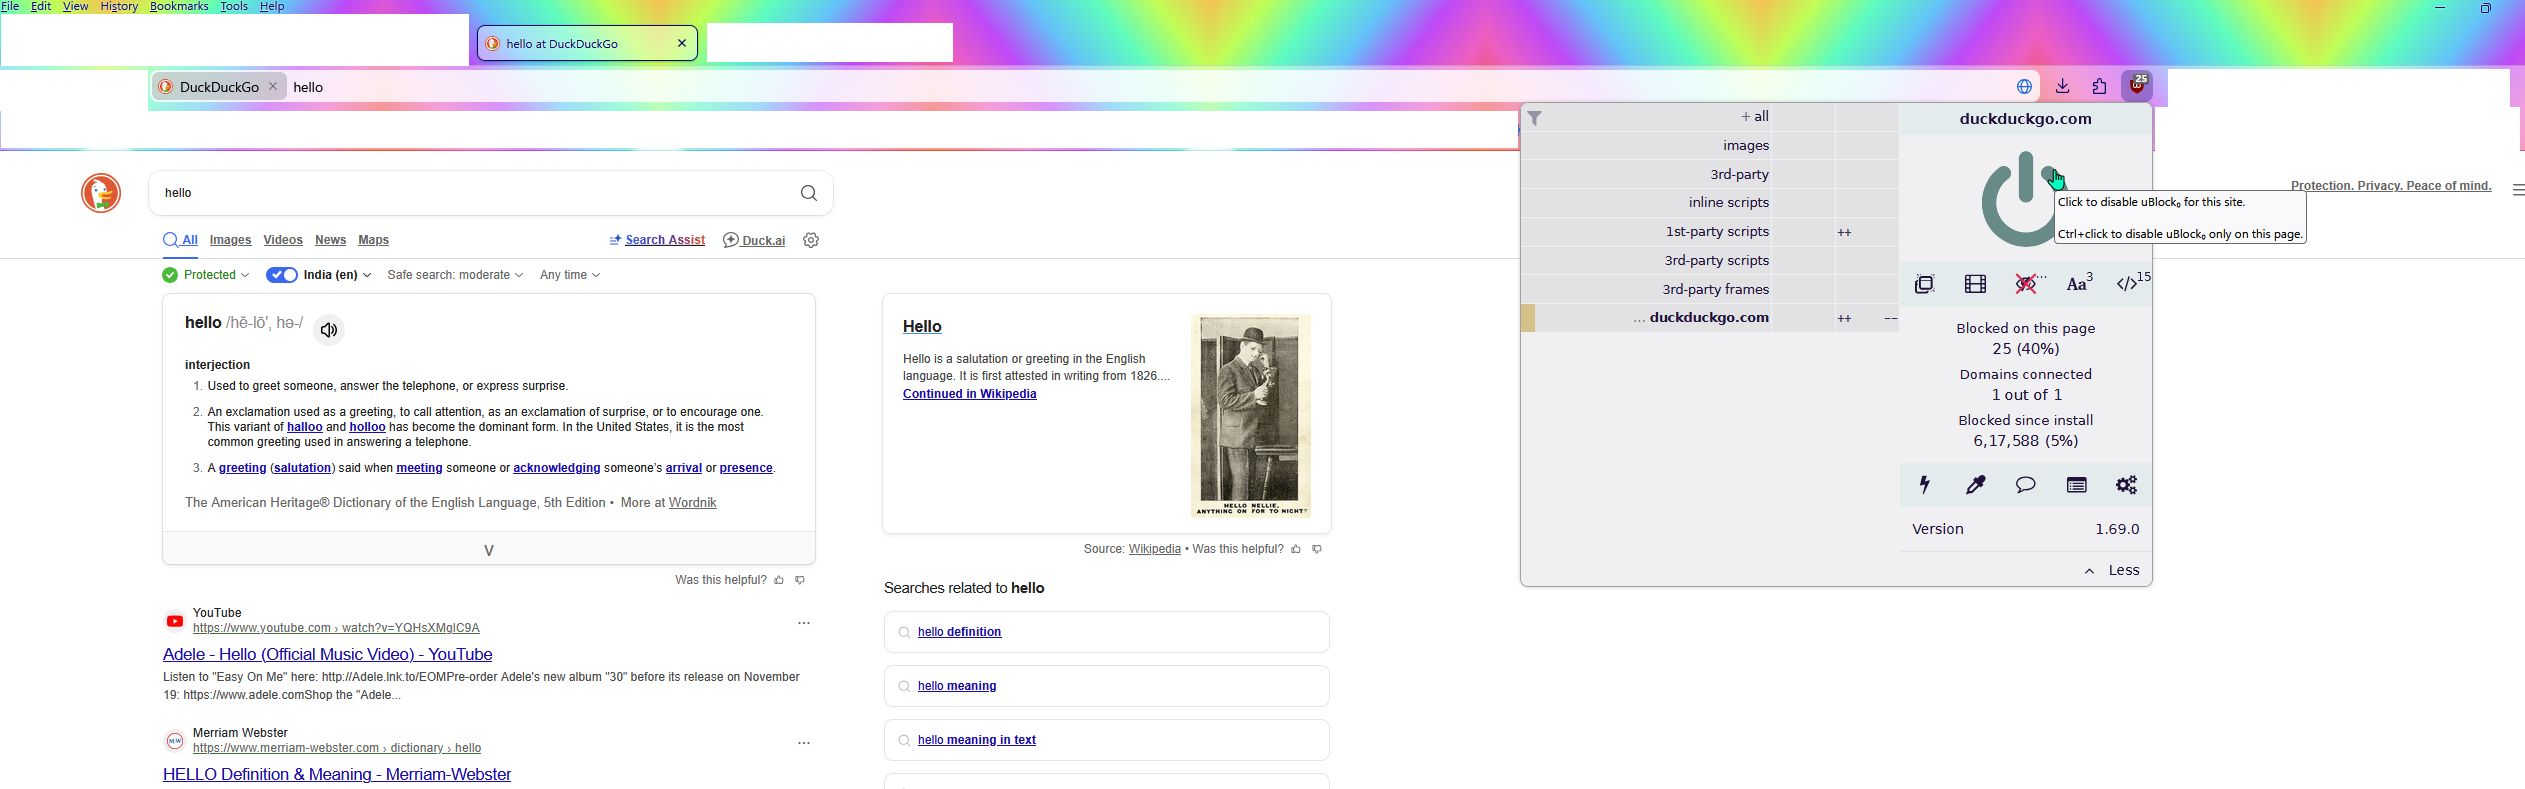Toggle cosmetic filtering in the uBlock popup

click(x=2026, y=284)
